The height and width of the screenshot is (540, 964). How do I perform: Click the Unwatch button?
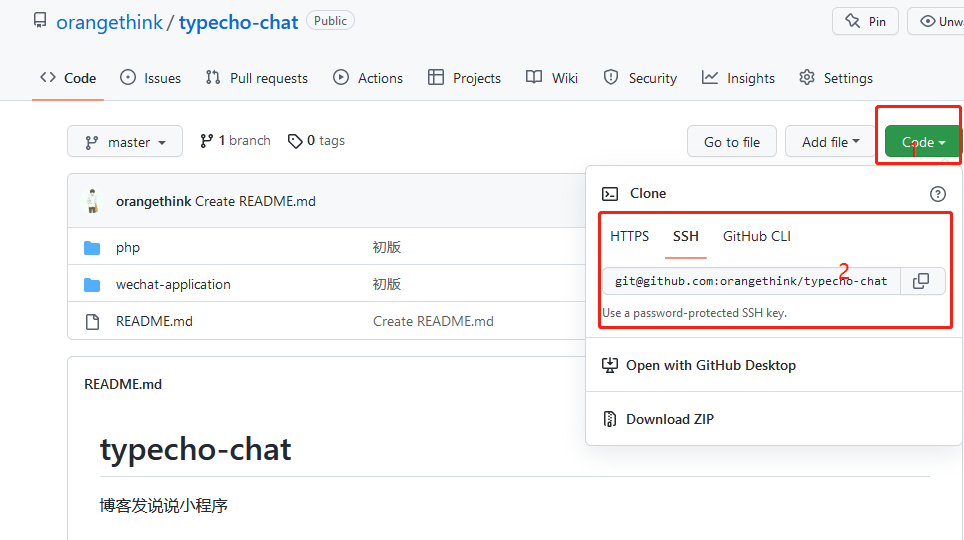point(935,22)
